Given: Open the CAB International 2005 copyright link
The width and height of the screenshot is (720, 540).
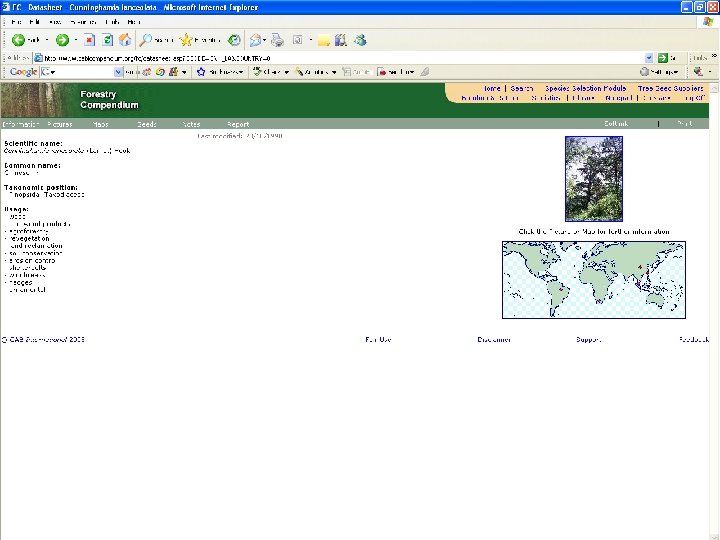Looking at the screenshot, I should pyautogui.click(x=43, y=339).
